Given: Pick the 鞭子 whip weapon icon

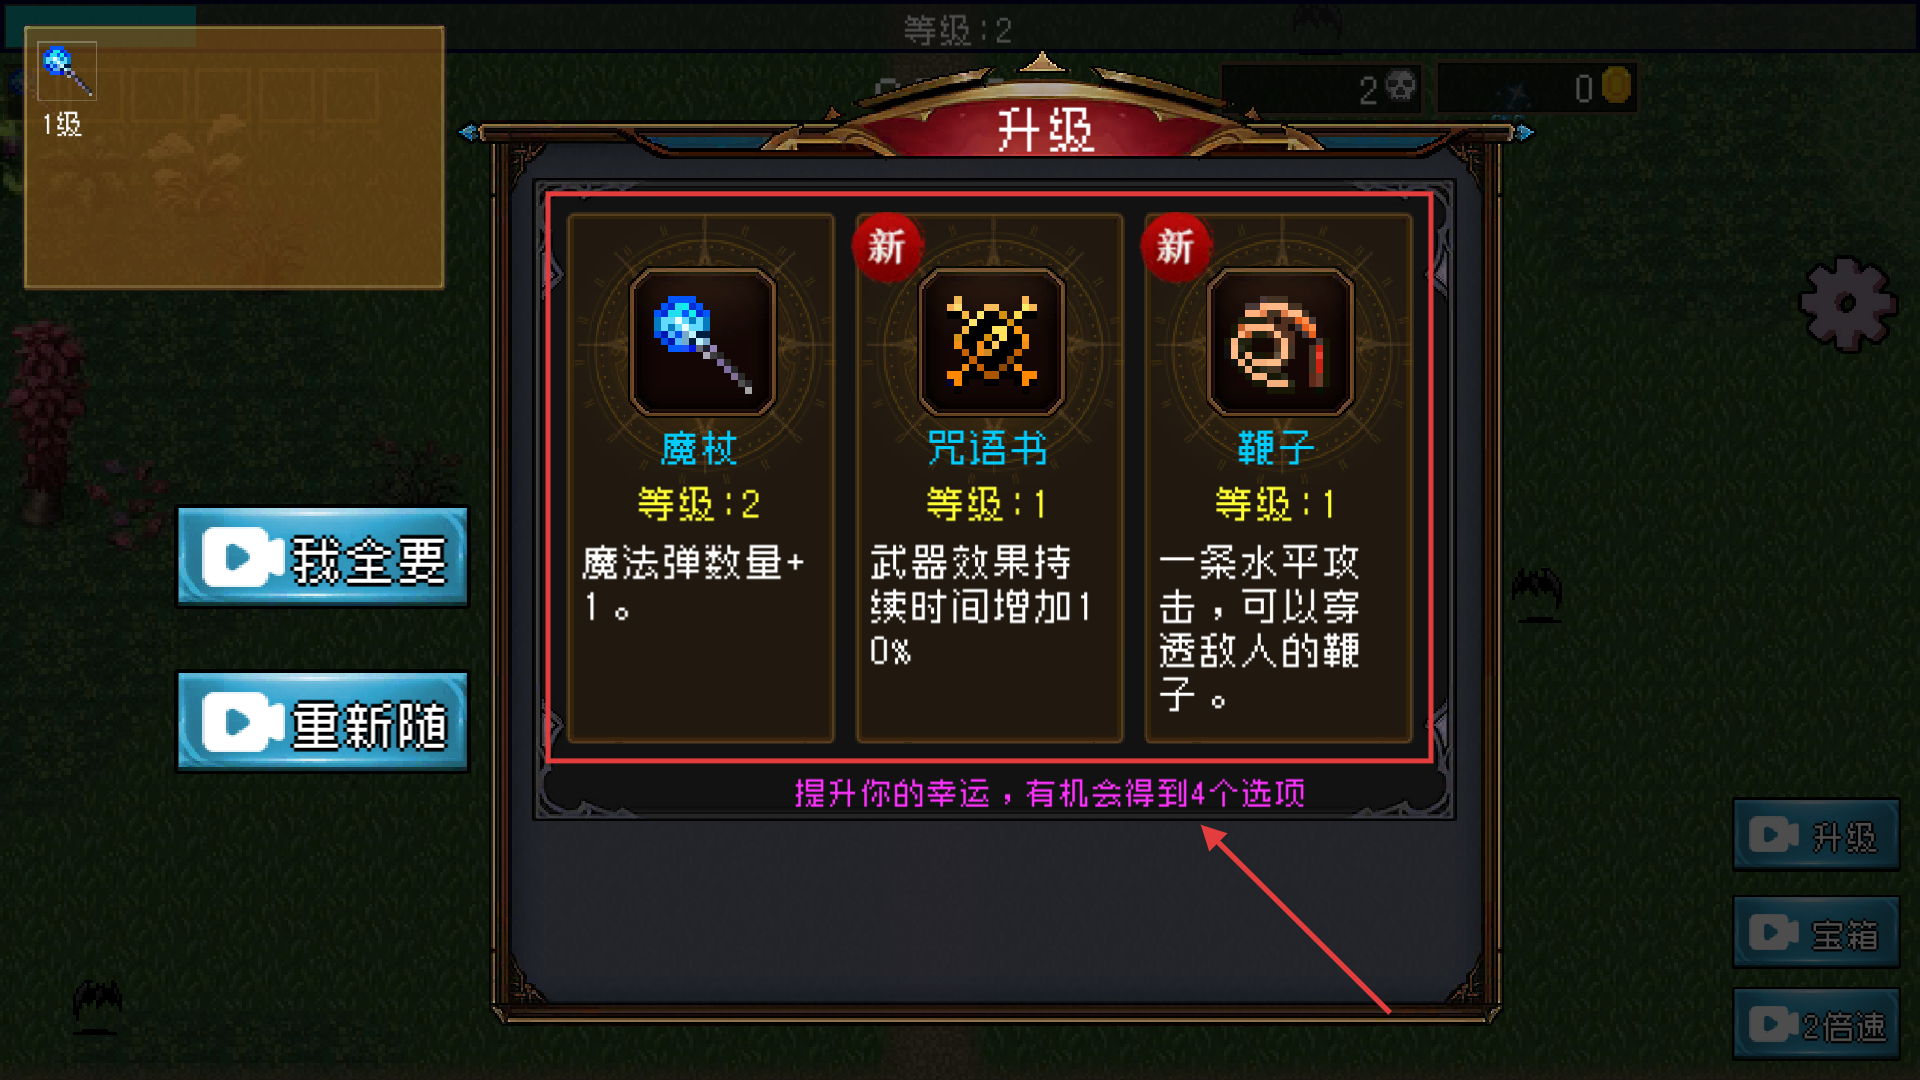Looking at the screenshot, I should pos(1280,342).
